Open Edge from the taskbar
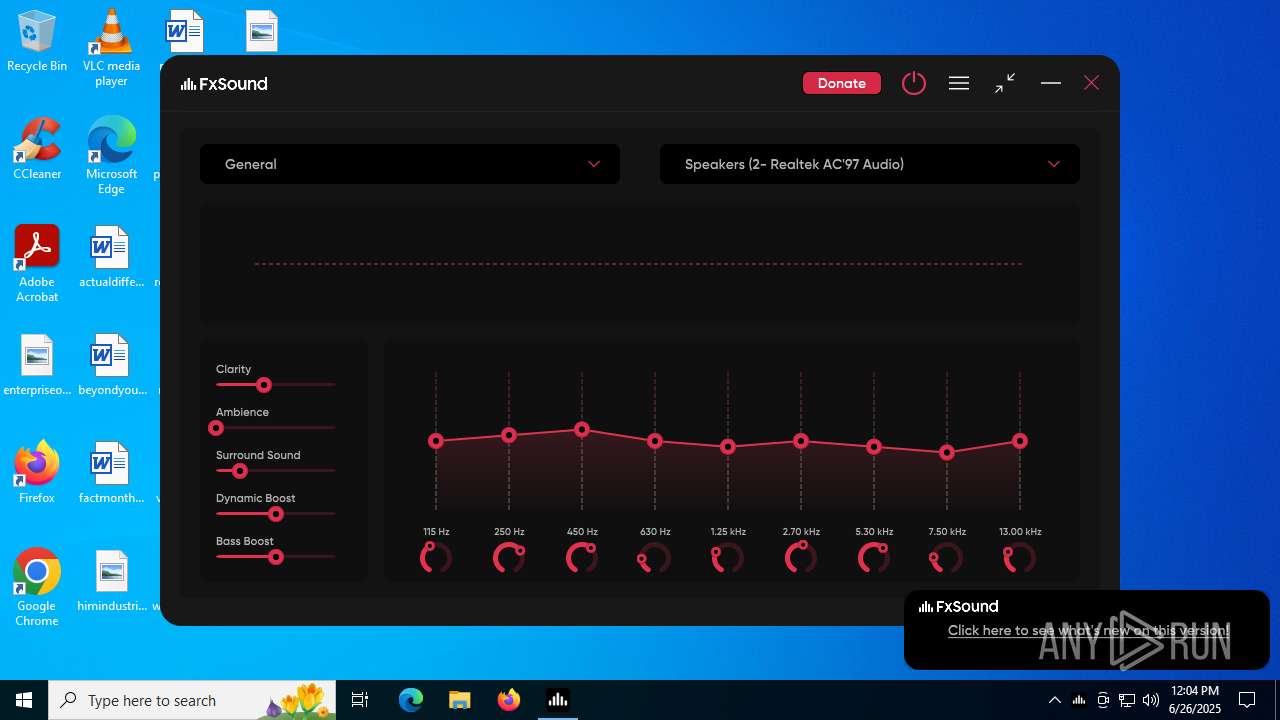 click(x=411, y=700)
